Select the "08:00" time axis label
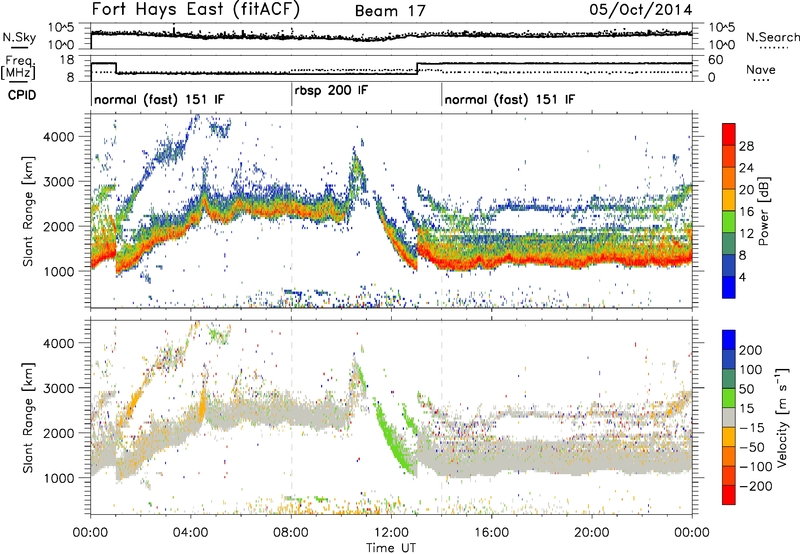This screenshot has width=800, height=554. (291, 533)
